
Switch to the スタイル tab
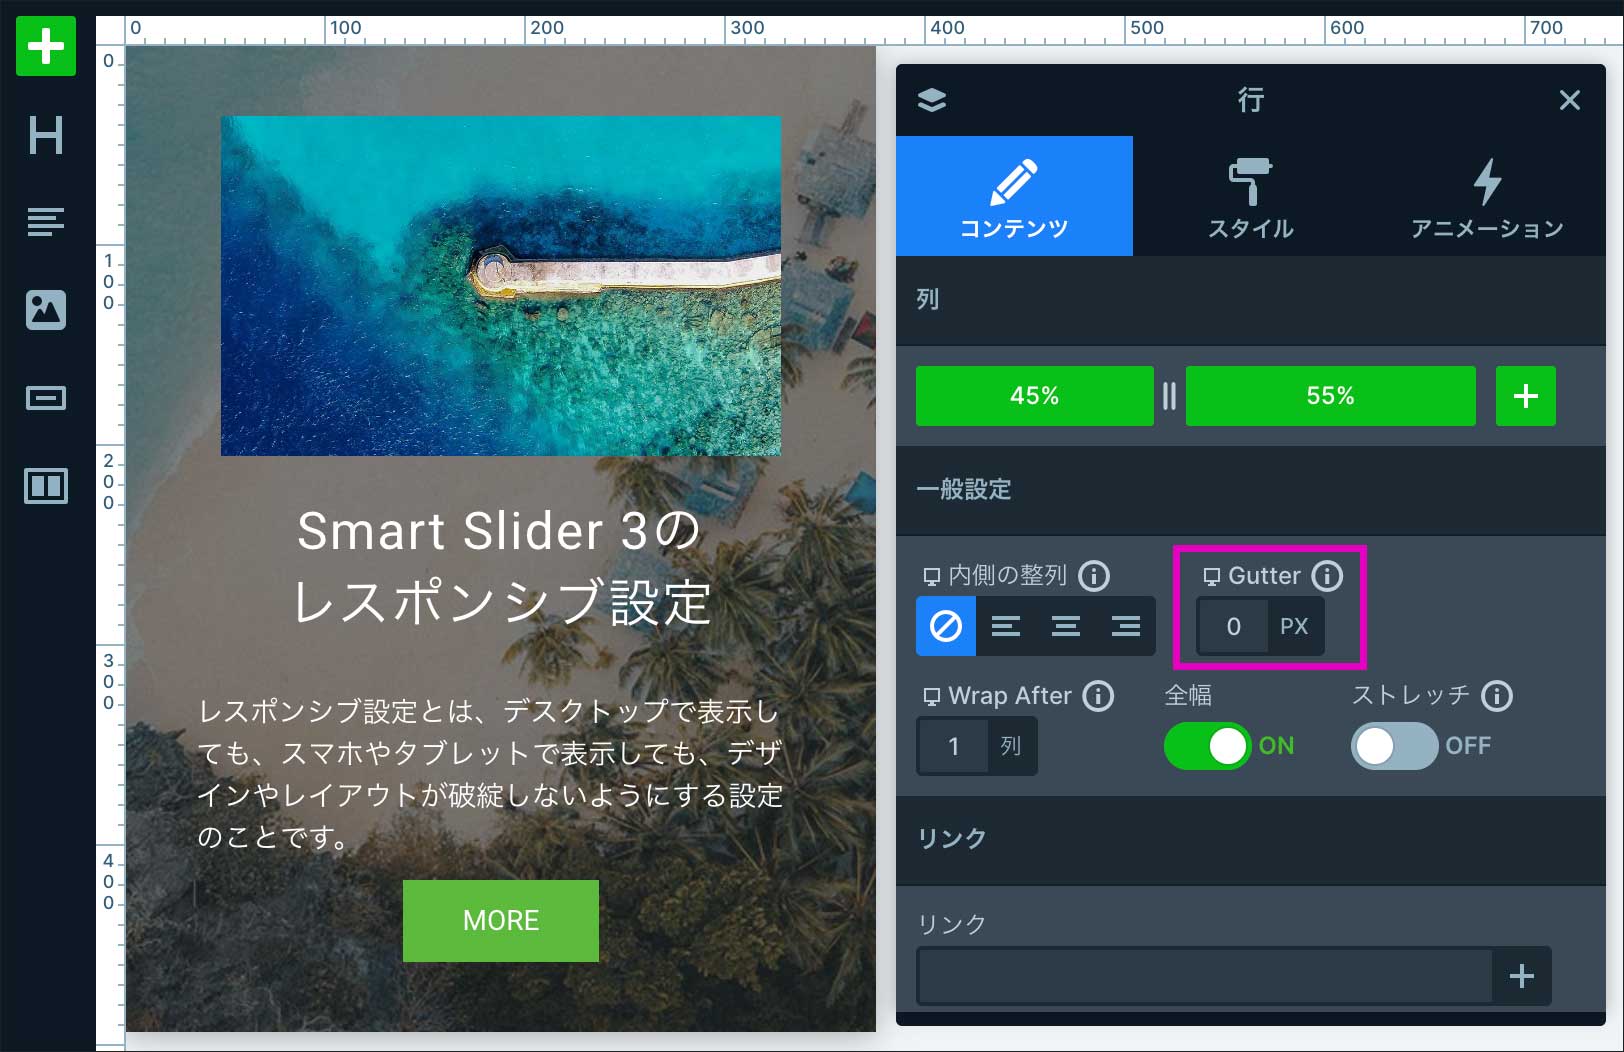pyautogui.click(x=1250, y=197)
